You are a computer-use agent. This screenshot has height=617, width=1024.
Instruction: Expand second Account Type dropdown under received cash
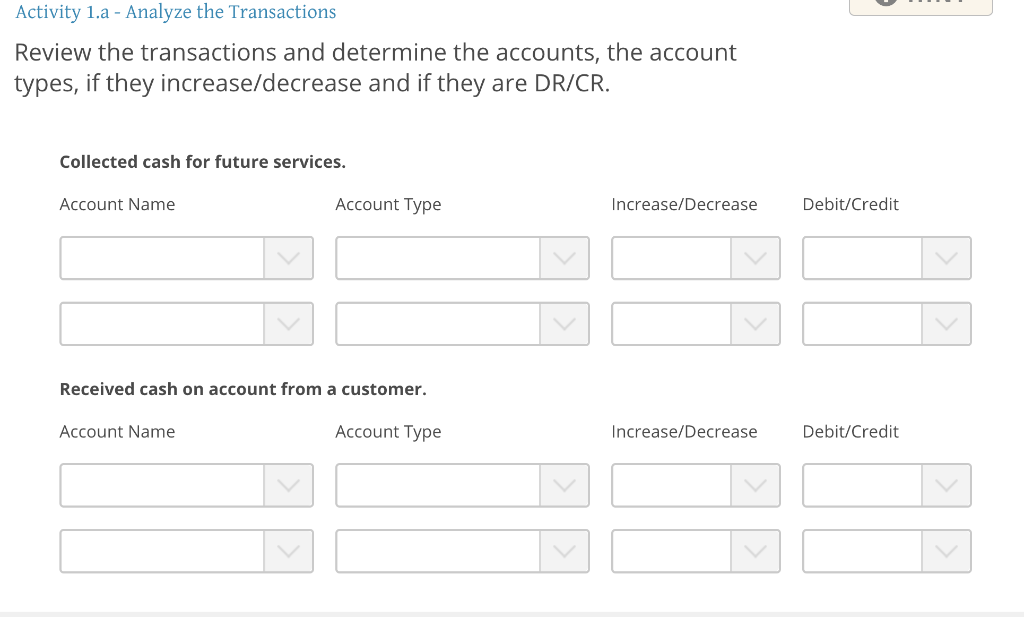(x=565, y=551)
